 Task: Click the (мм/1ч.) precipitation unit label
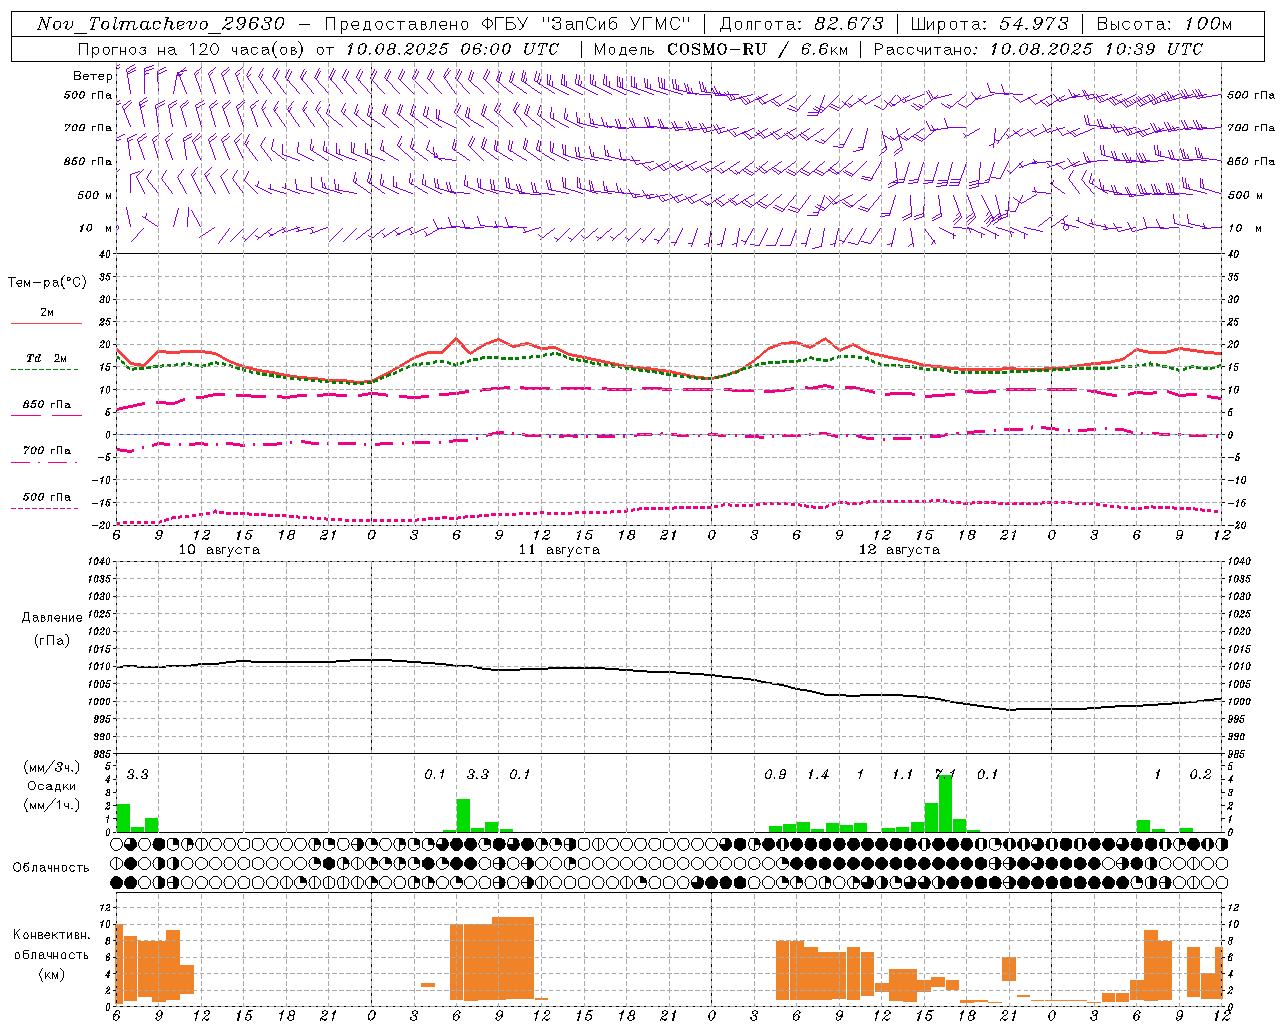[x=52, y=805]
